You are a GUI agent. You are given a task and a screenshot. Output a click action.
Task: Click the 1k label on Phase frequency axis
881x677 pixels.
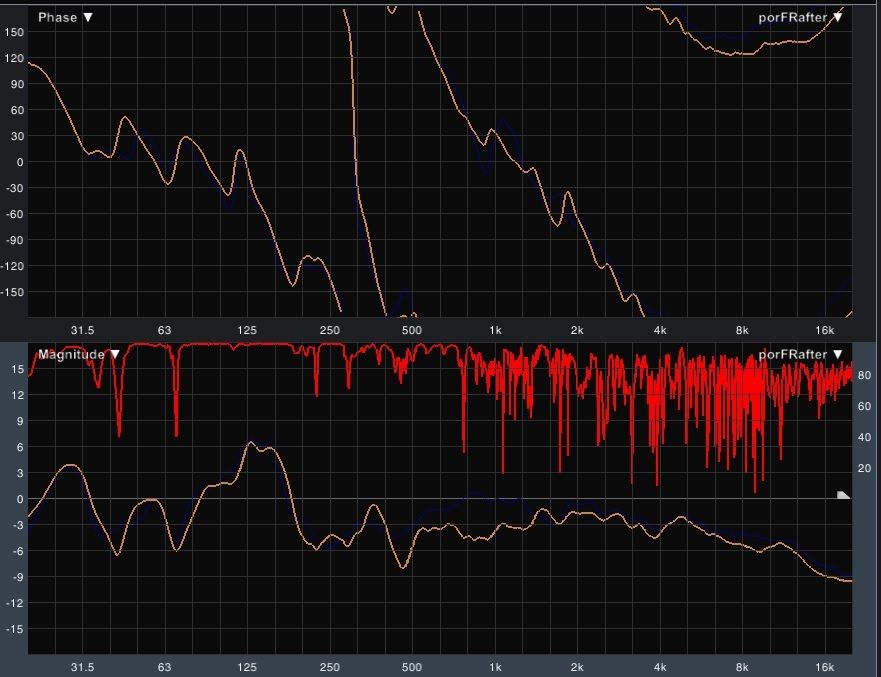[495, 330]
